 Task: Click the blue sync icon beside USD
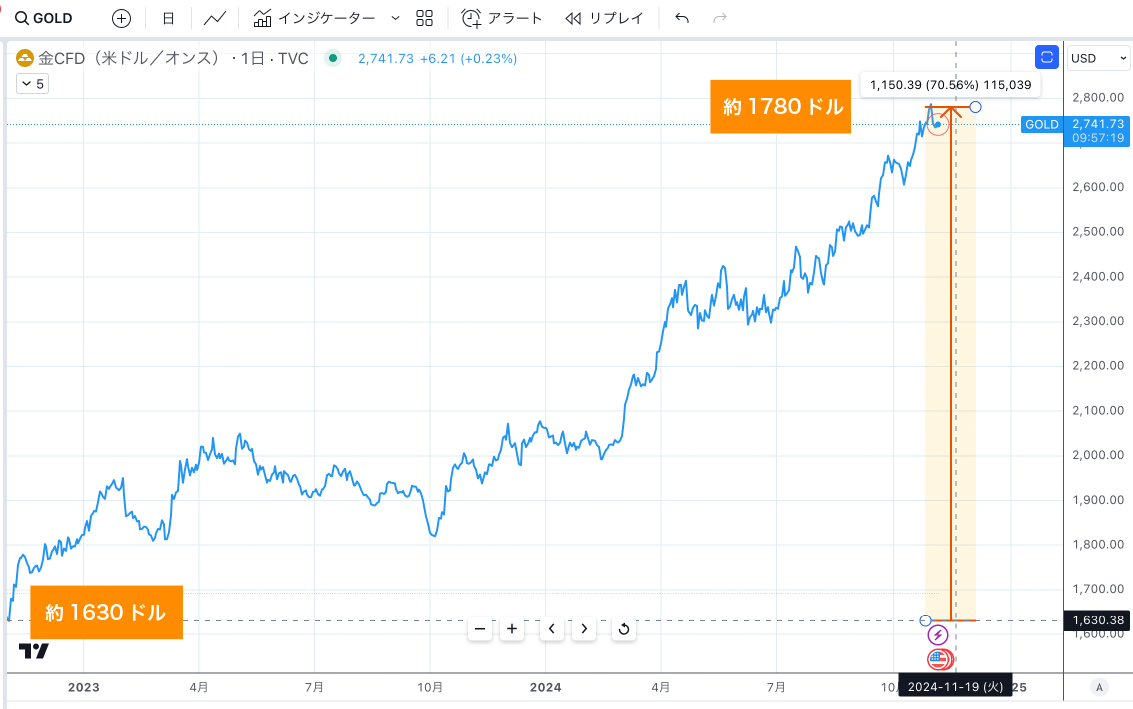coord(1046,57)
